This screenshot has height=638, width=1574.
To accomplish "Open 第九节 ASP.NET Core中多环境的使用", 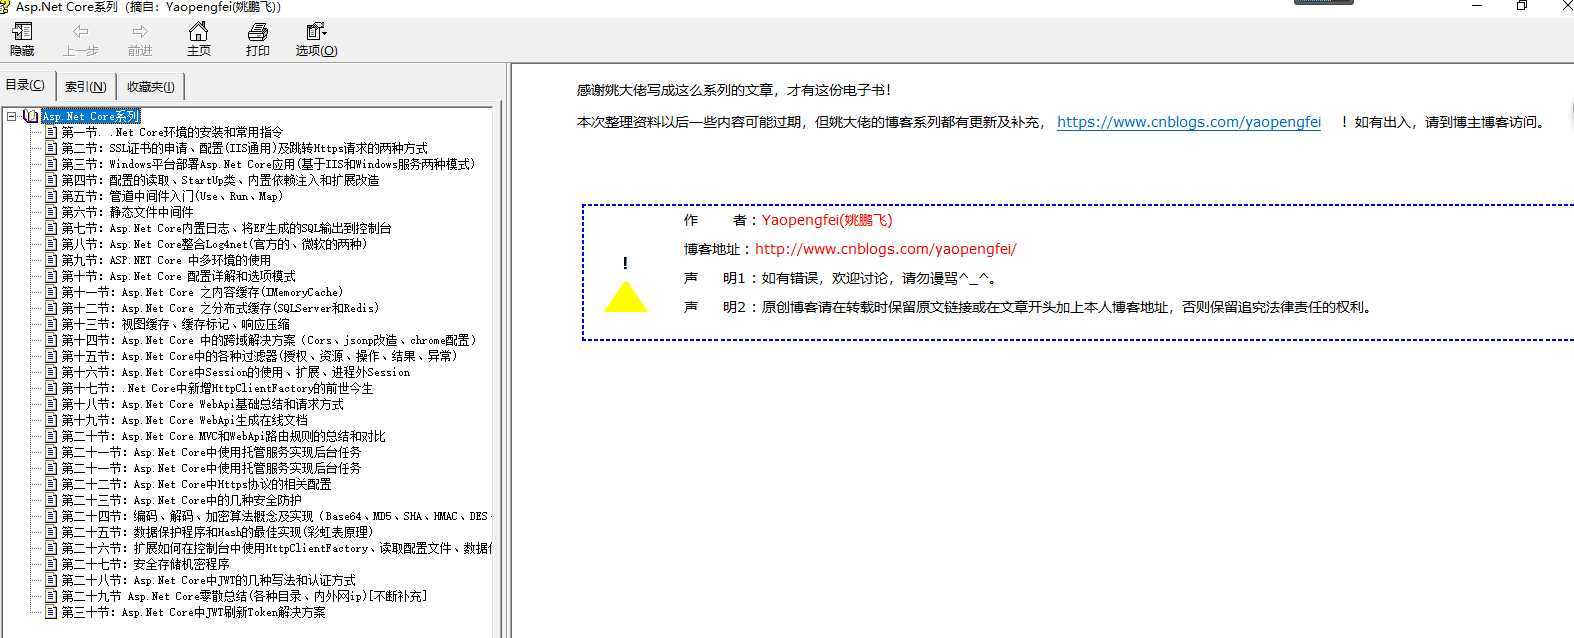I will coord(166,260).
